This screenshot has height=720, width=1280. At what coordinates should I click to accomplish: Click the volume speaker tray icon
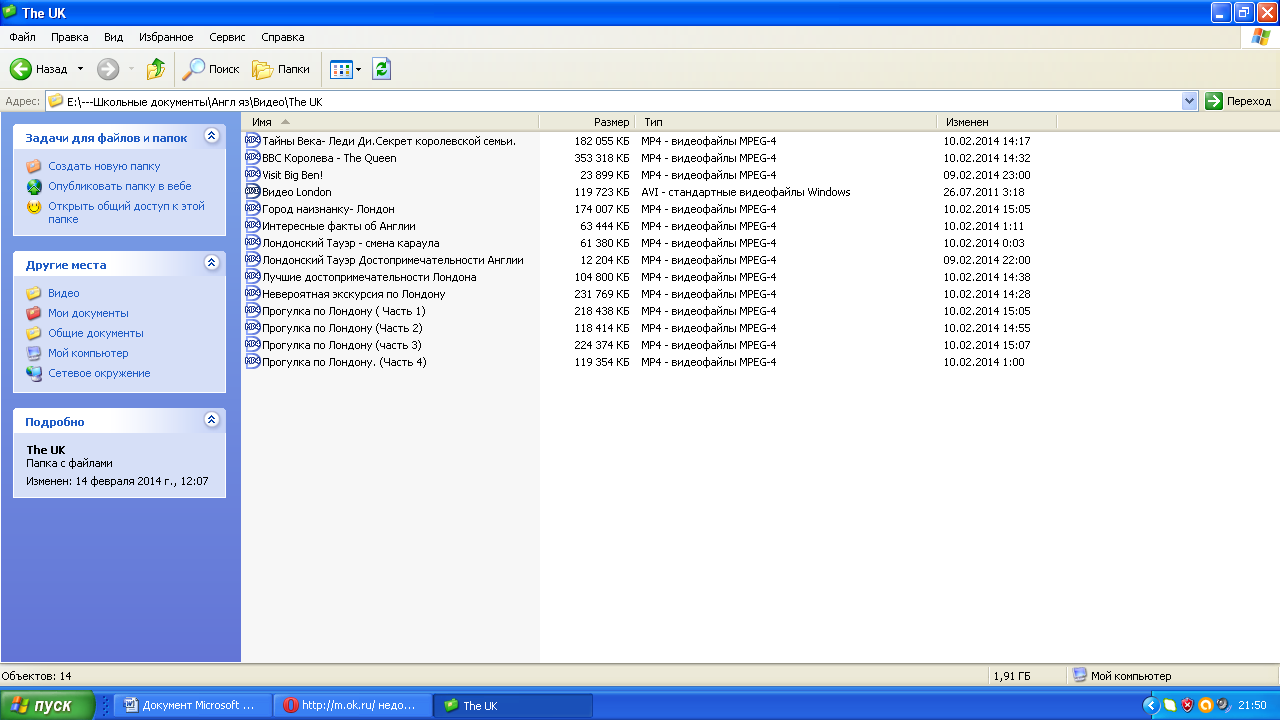pyautogui.click(x=1223, y=705)
